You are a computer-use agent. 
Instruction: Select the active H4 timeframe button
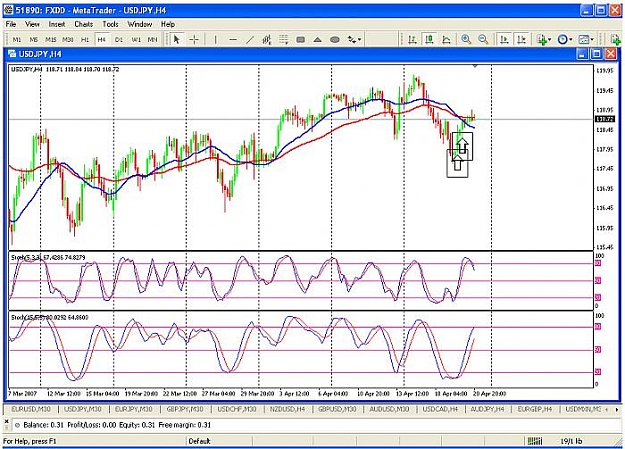click(x=102, y=40)
